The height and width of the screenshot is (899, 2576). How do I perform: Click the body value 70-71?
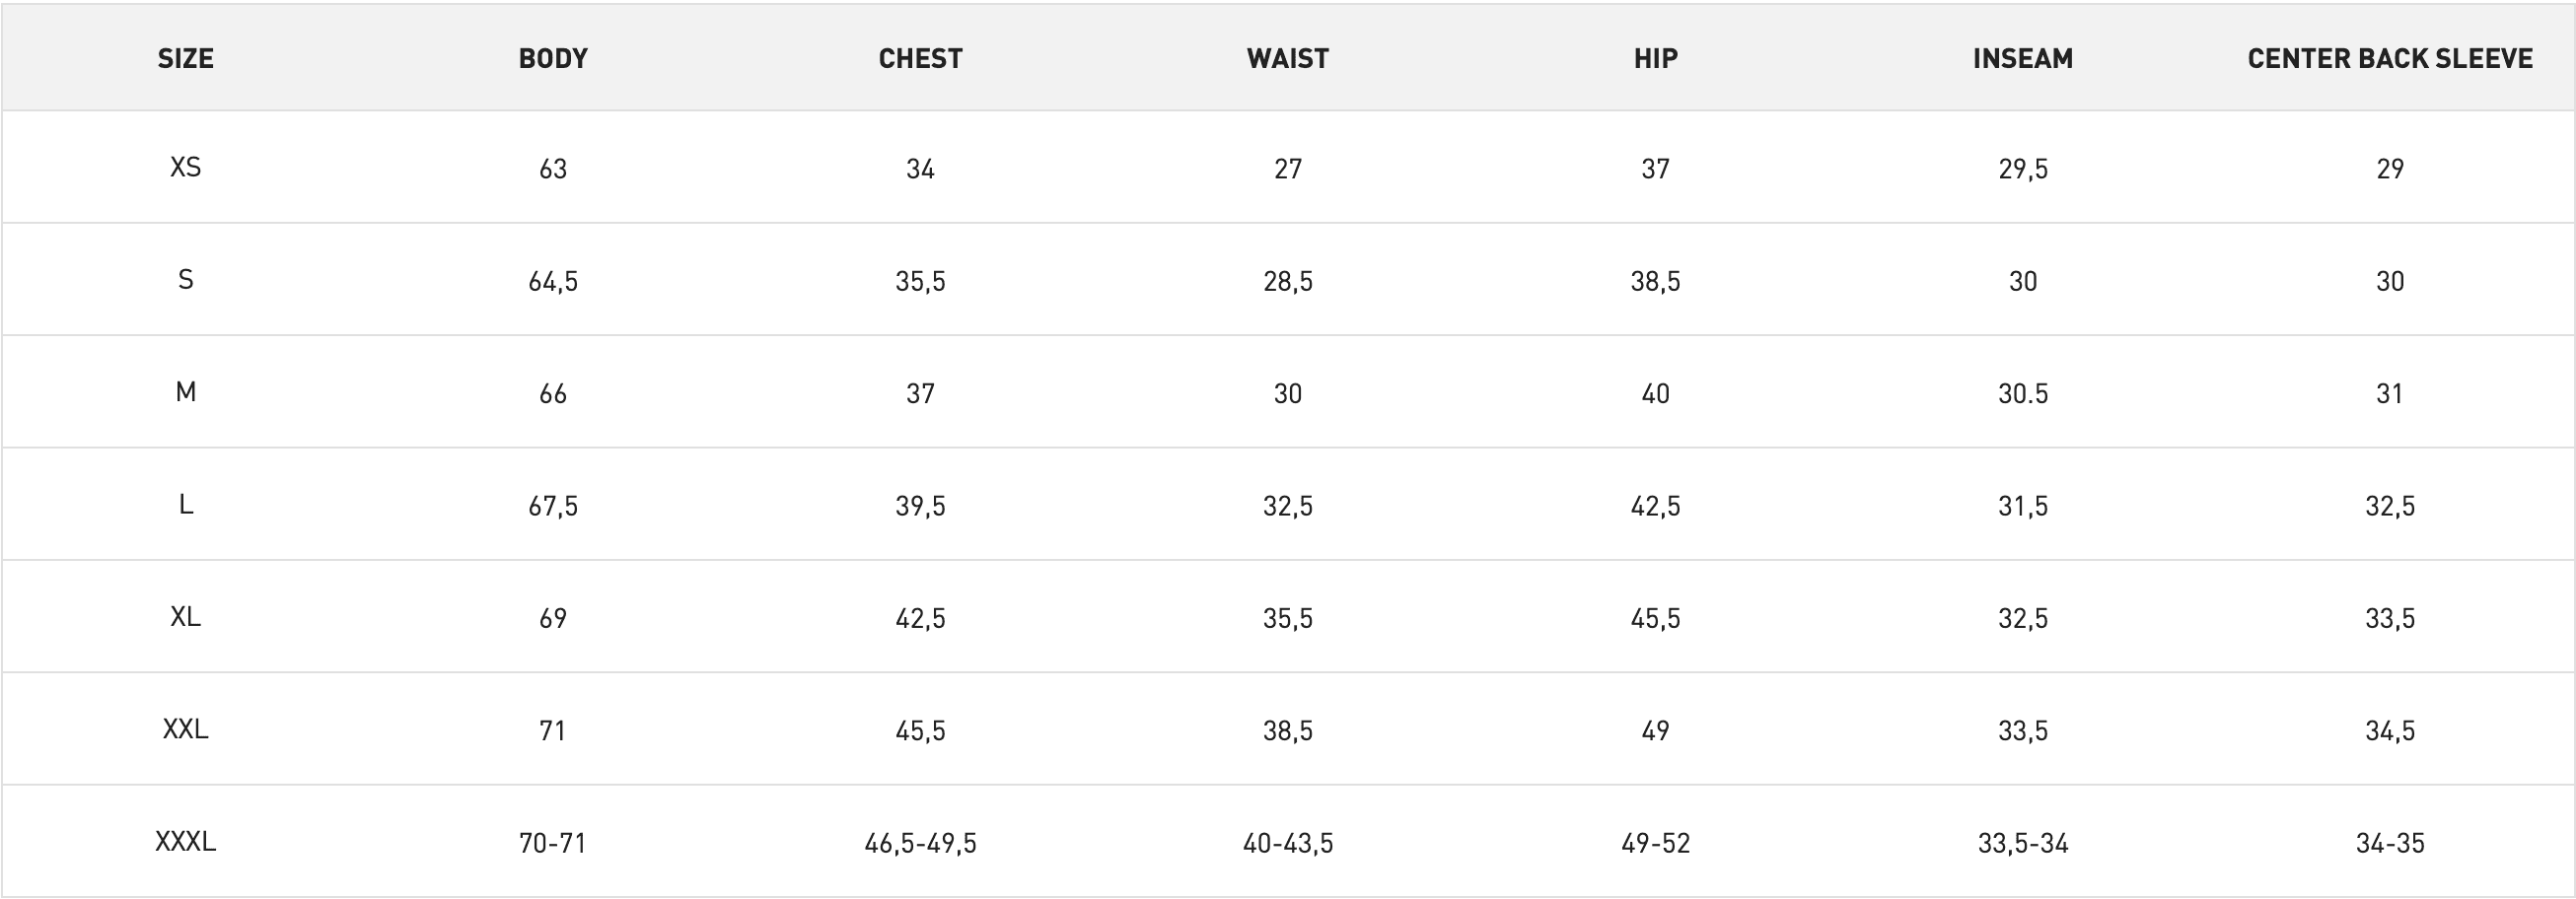553,843
